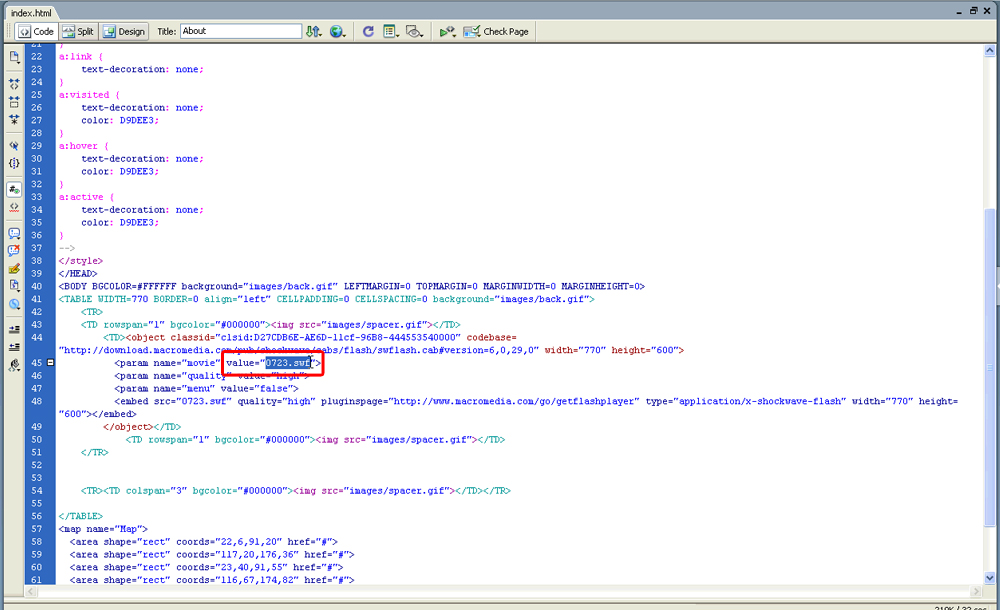Open the View Options dropdown
The height and width of the screenshot is (610, 1000).
coord(391,31)
